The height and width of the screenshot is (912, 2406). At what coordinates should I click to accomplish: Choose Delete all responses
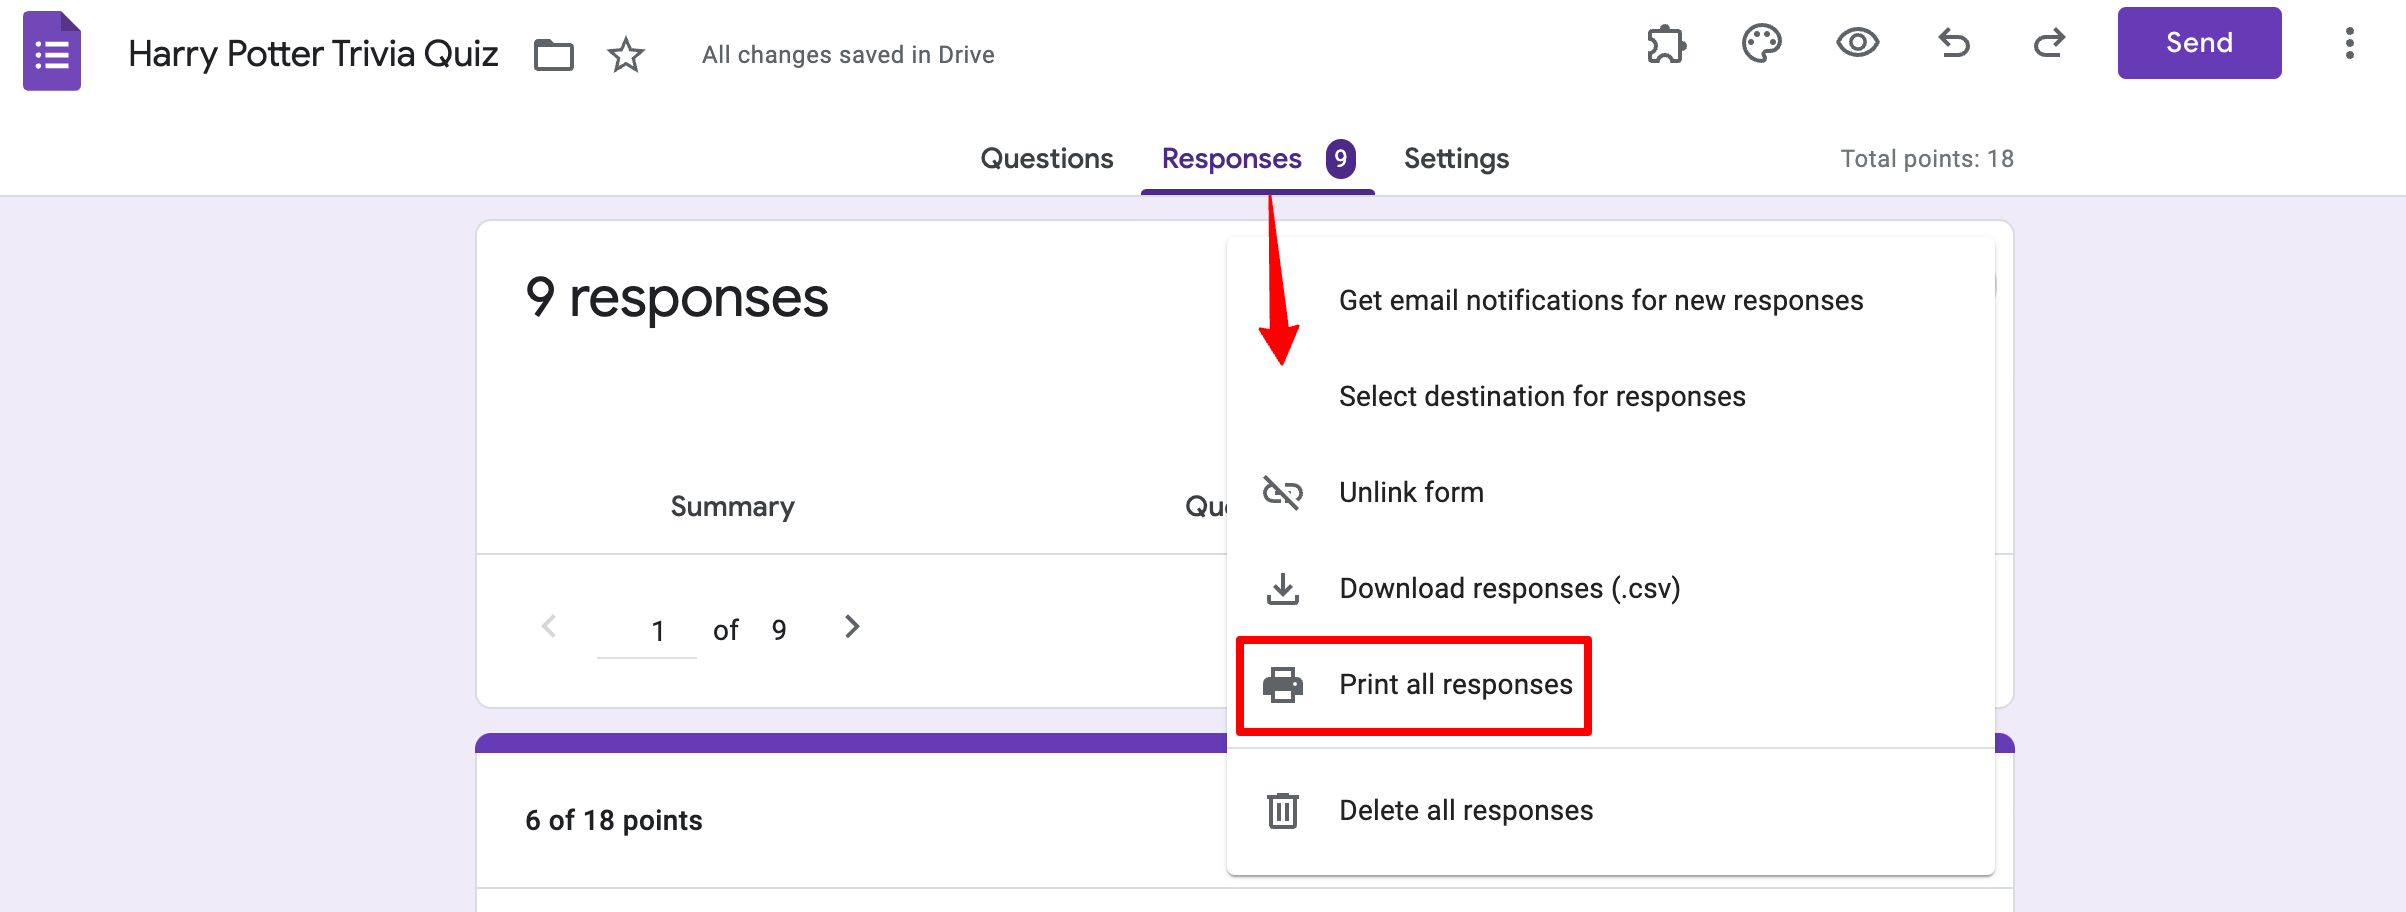click(1610, 810)
